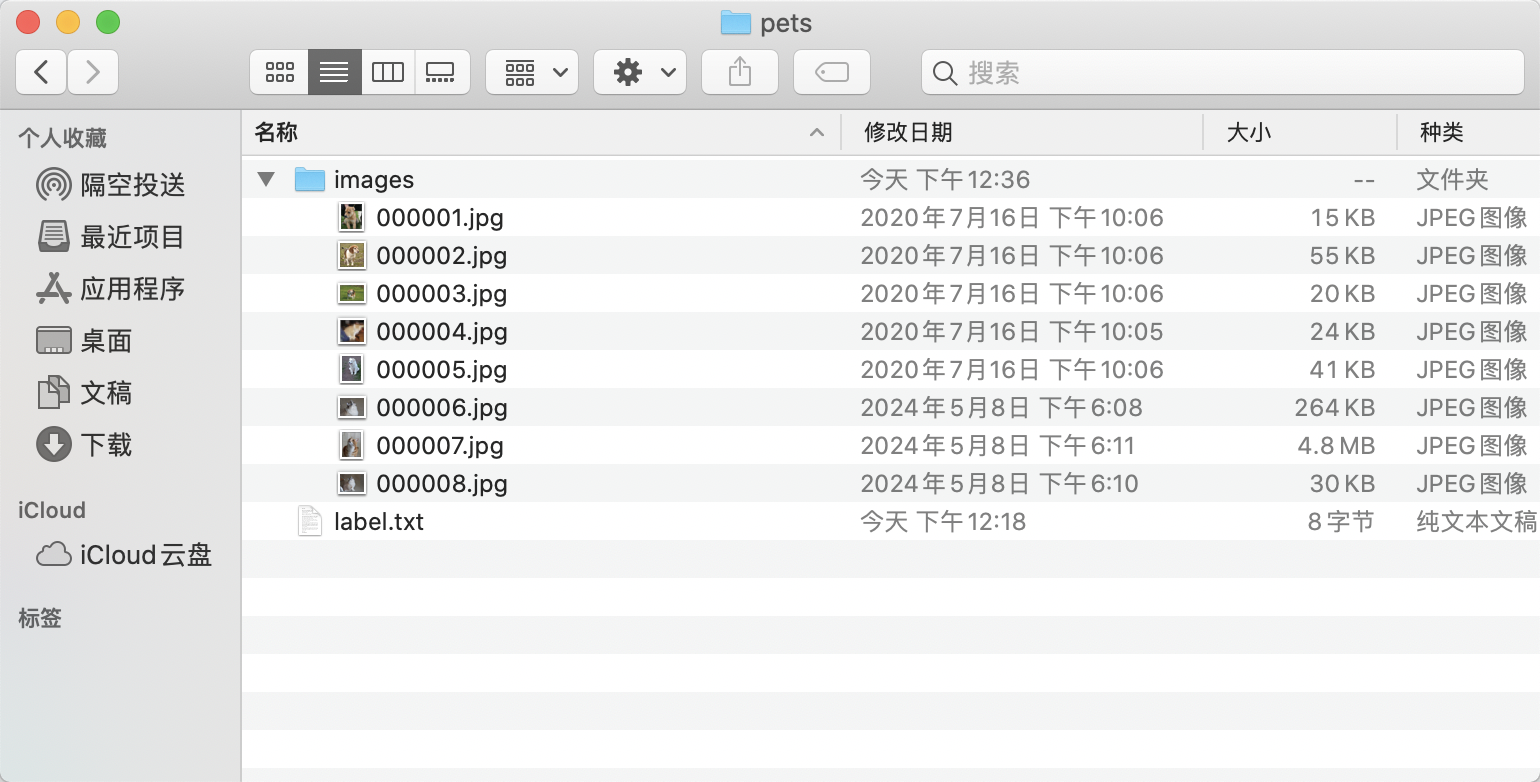Viewport: 1540px width, 782px height.
Task: Click the iCloud sidebar section heading
Action: [x=52, y=510]
